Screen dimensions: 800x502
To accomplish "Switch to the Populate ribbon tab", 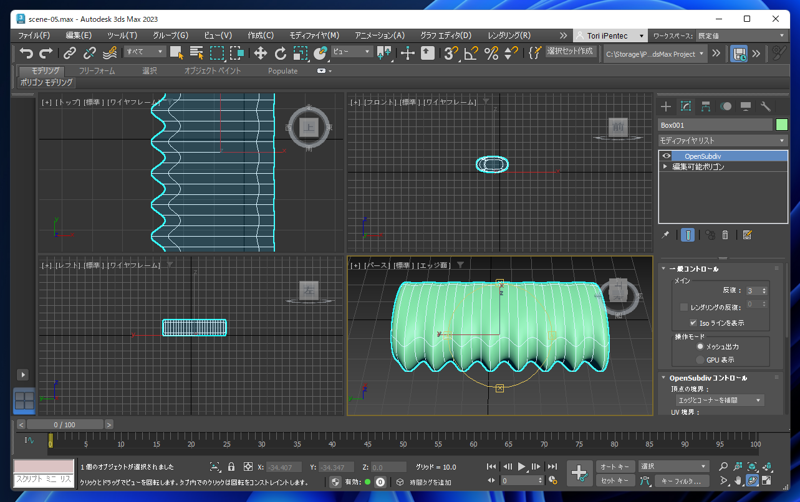I will [283, 71].
